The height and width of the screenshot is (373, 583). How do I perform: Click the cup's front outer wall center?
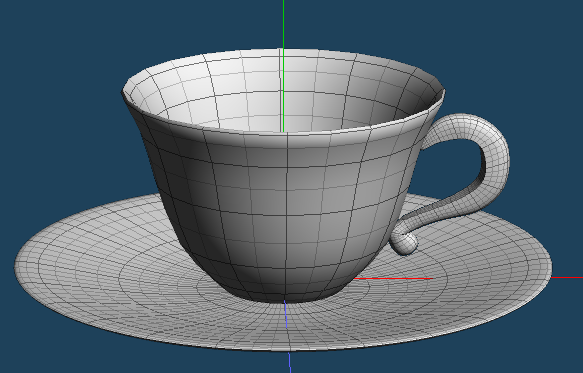(x=286, y=208)
